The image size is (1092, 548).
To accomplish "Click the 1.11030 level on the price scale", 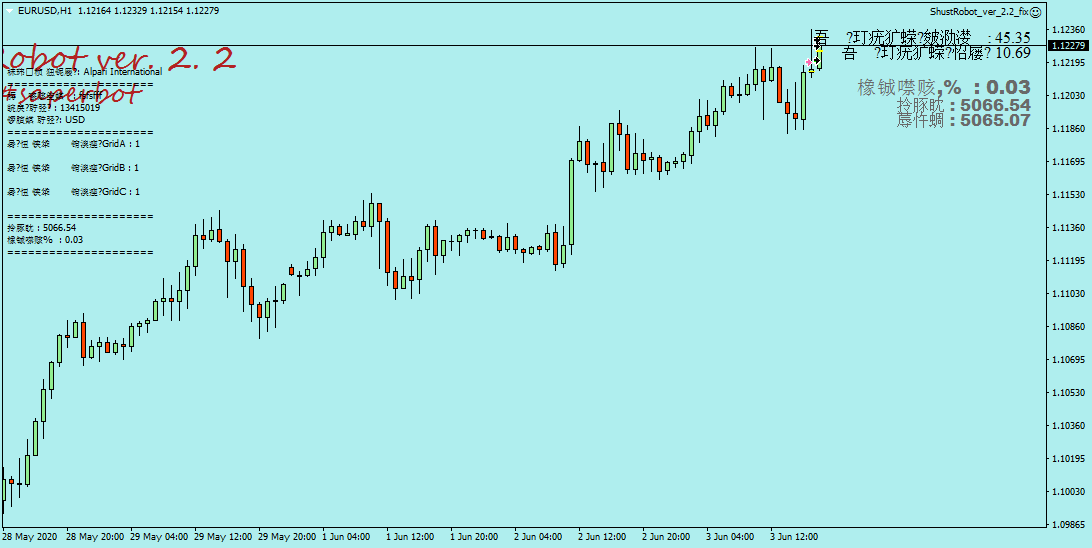I will click(1068, 294).
